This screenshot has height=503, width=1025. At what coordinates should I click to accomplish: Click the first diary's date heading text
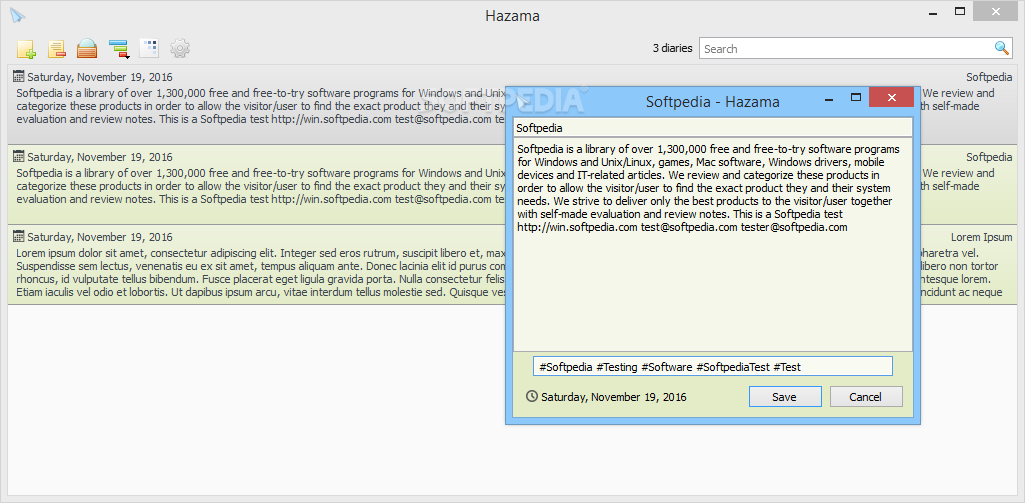(100, 77)
